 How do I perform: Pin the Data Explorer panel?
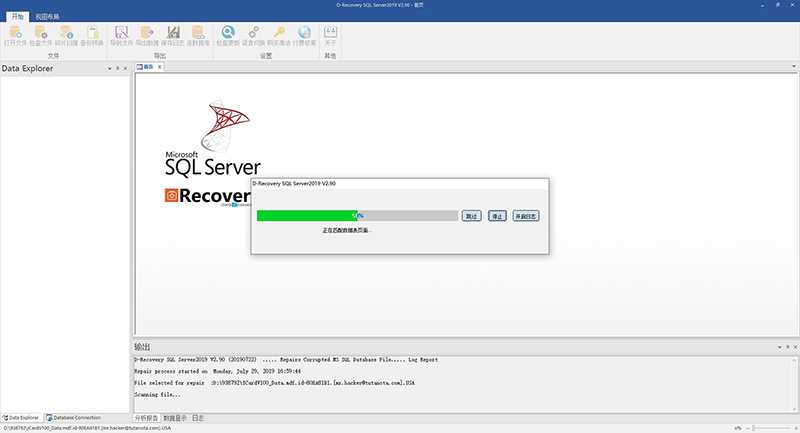(x=117, y=68)
